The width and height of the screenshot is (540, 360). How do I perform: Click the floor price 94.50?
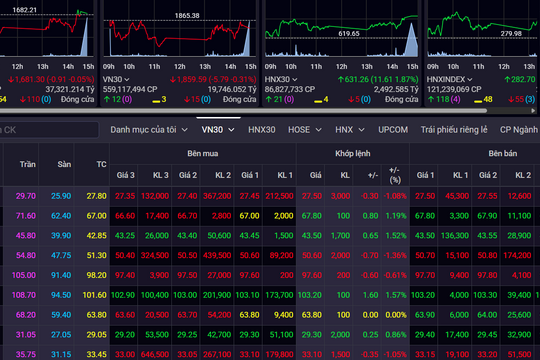tap(61, 295)
